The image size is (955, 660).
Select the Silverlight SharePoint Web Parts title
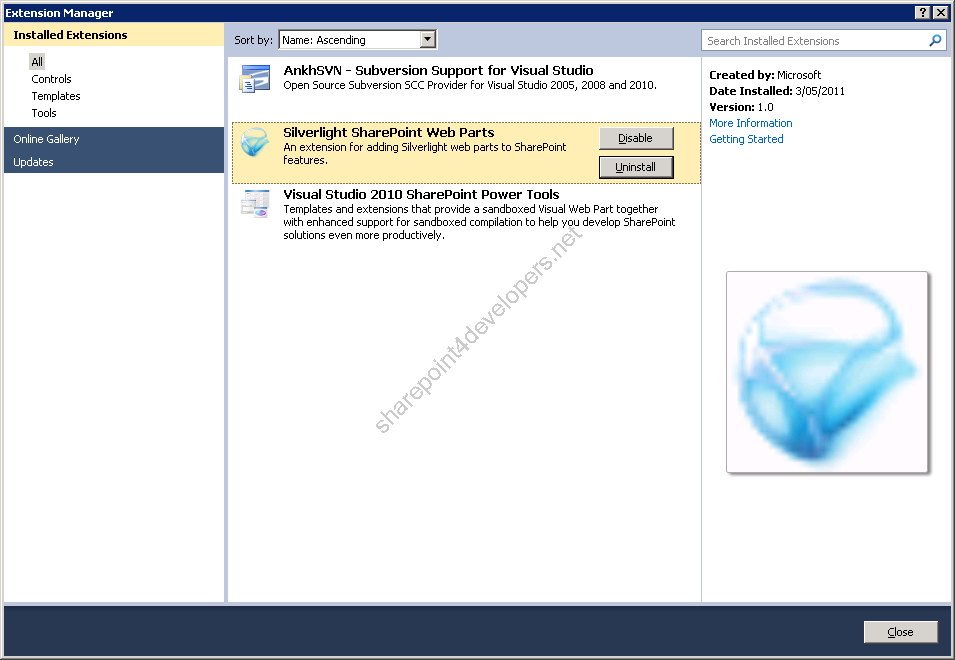389,132
